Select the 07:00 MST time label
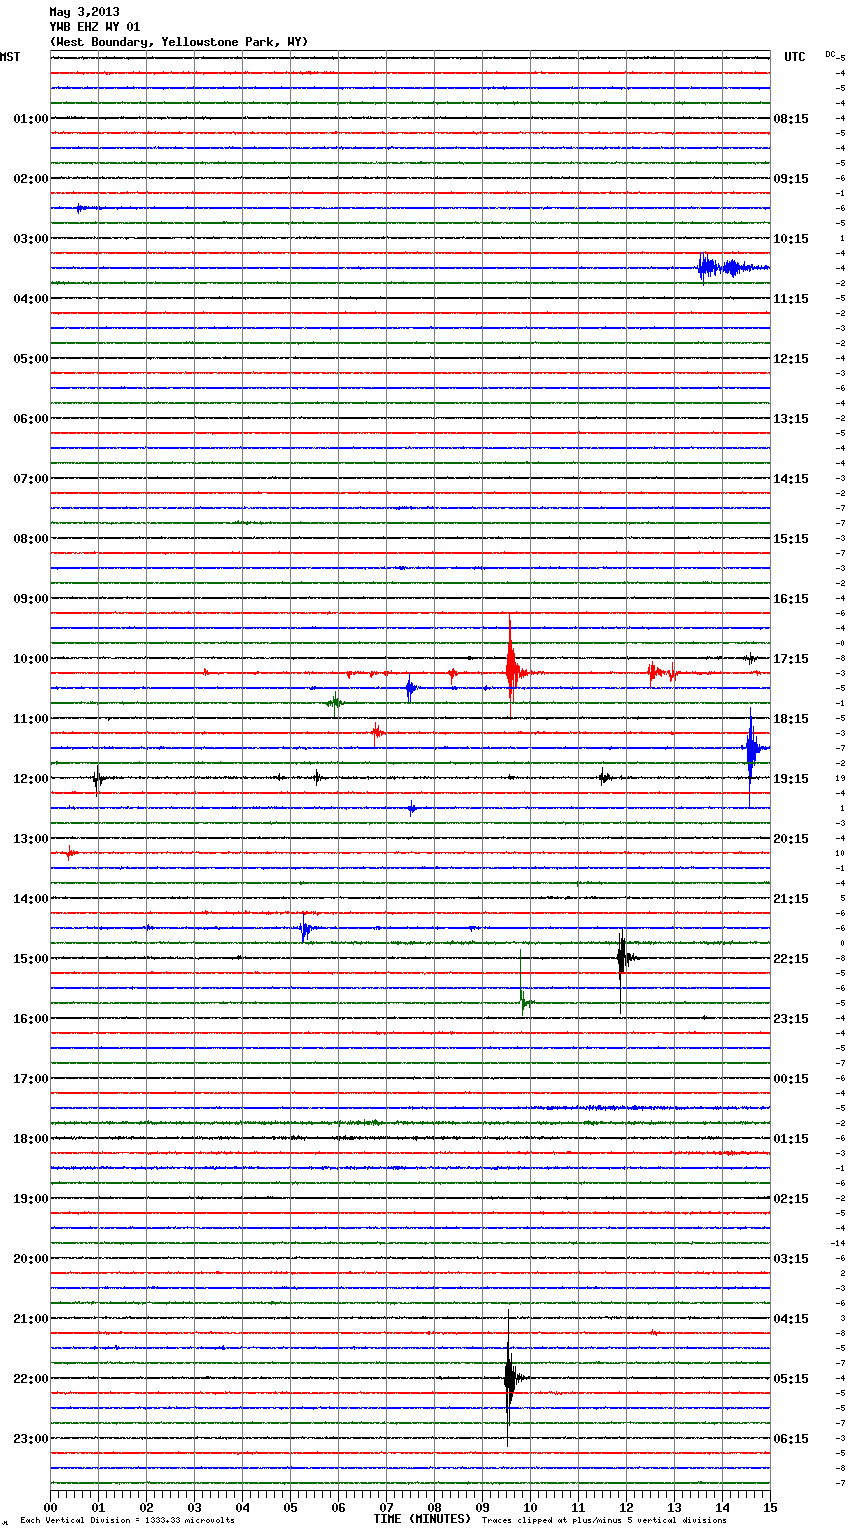Image resolution: width=850 pixels, height=1534 pixels. pos(31,479)
